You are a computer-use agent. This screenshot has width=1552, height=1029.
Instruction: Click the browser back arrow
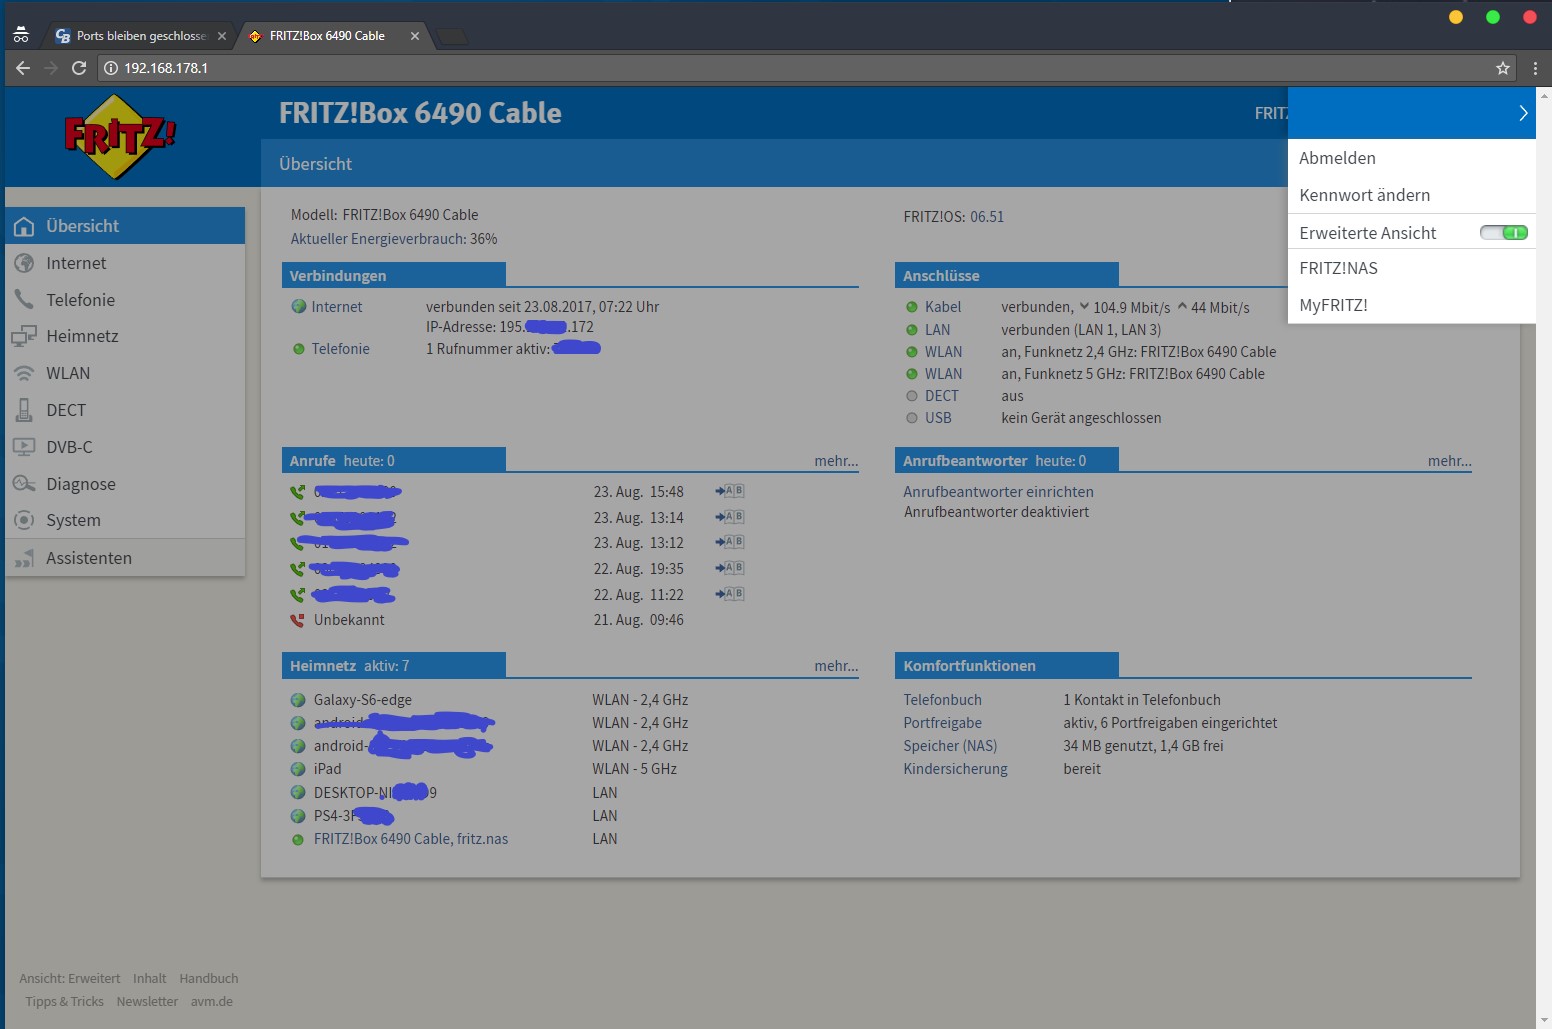pos(23,68)
